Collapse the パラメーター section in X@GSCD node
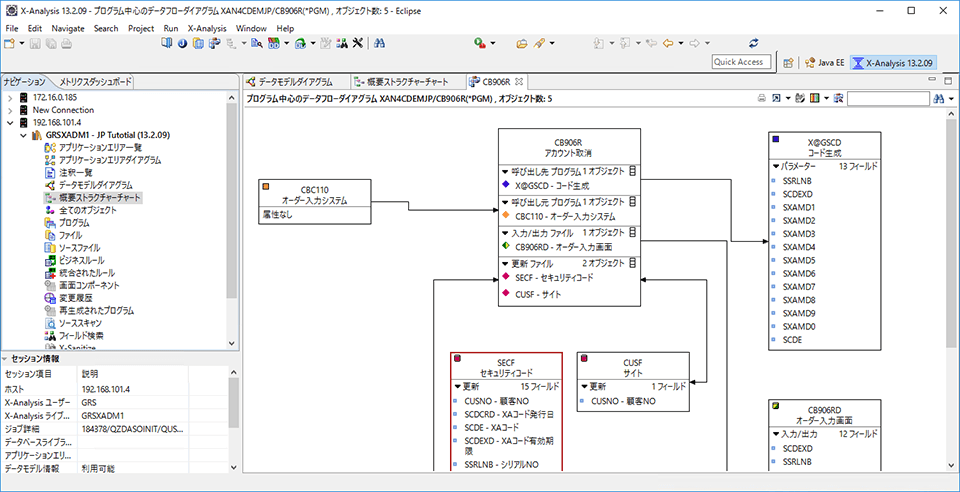Image resolution: width=960 pixels, height=492 pixels. pos(775,166)
